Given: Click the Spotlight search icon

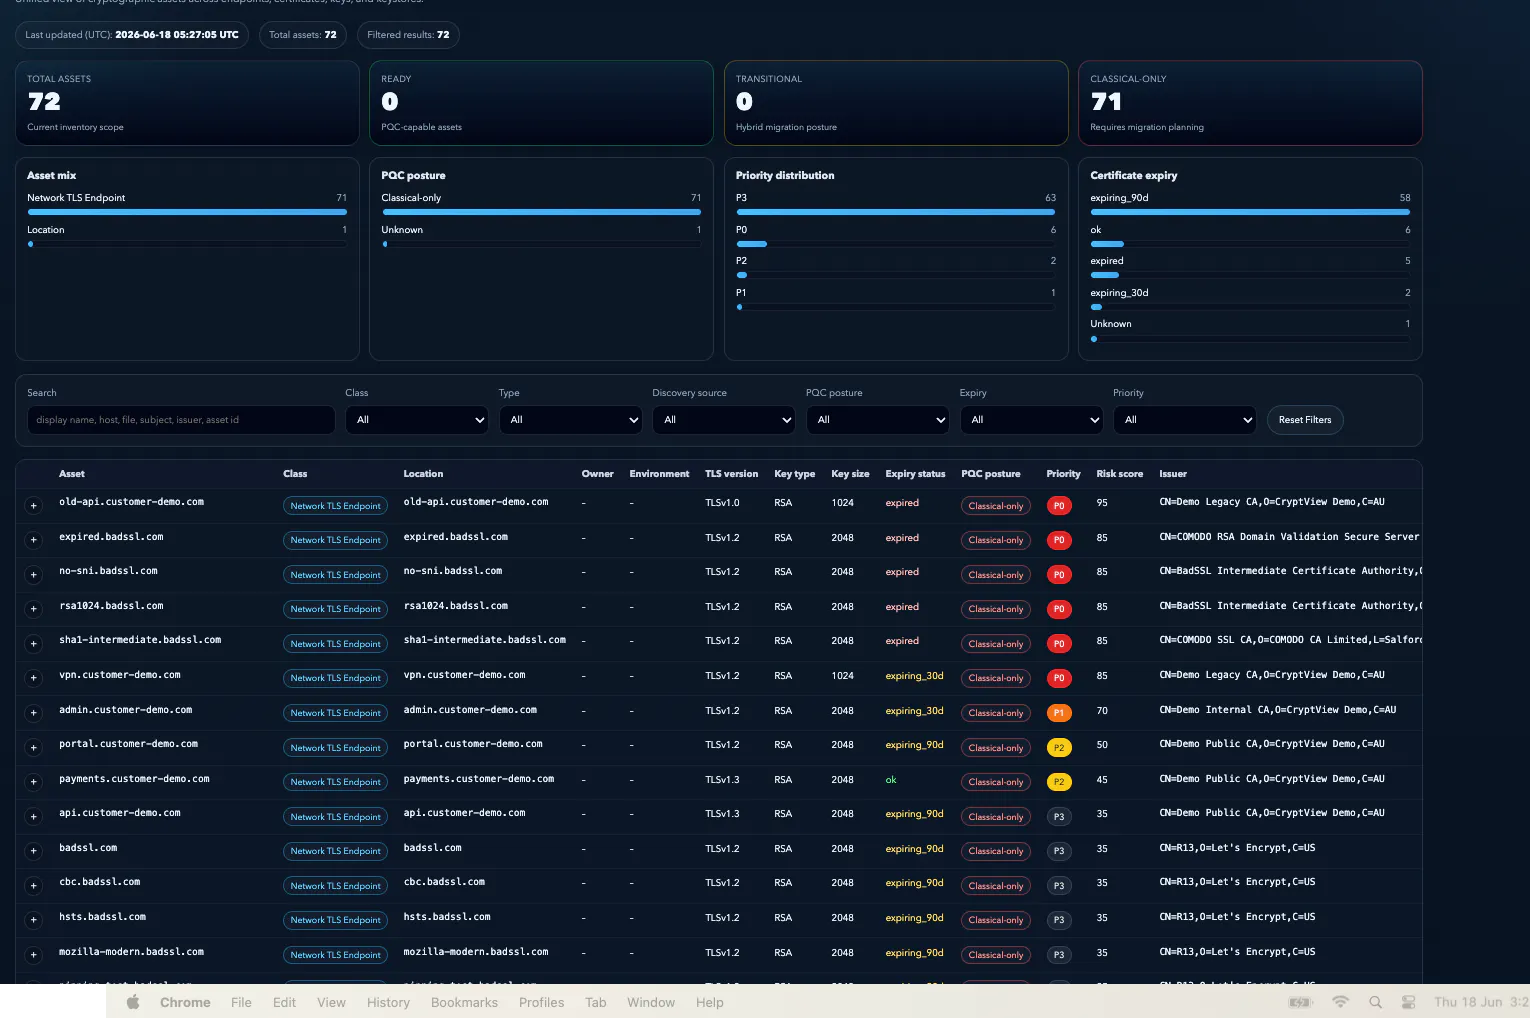Looking at the screenshot, I should [x=1375, y=1002].
